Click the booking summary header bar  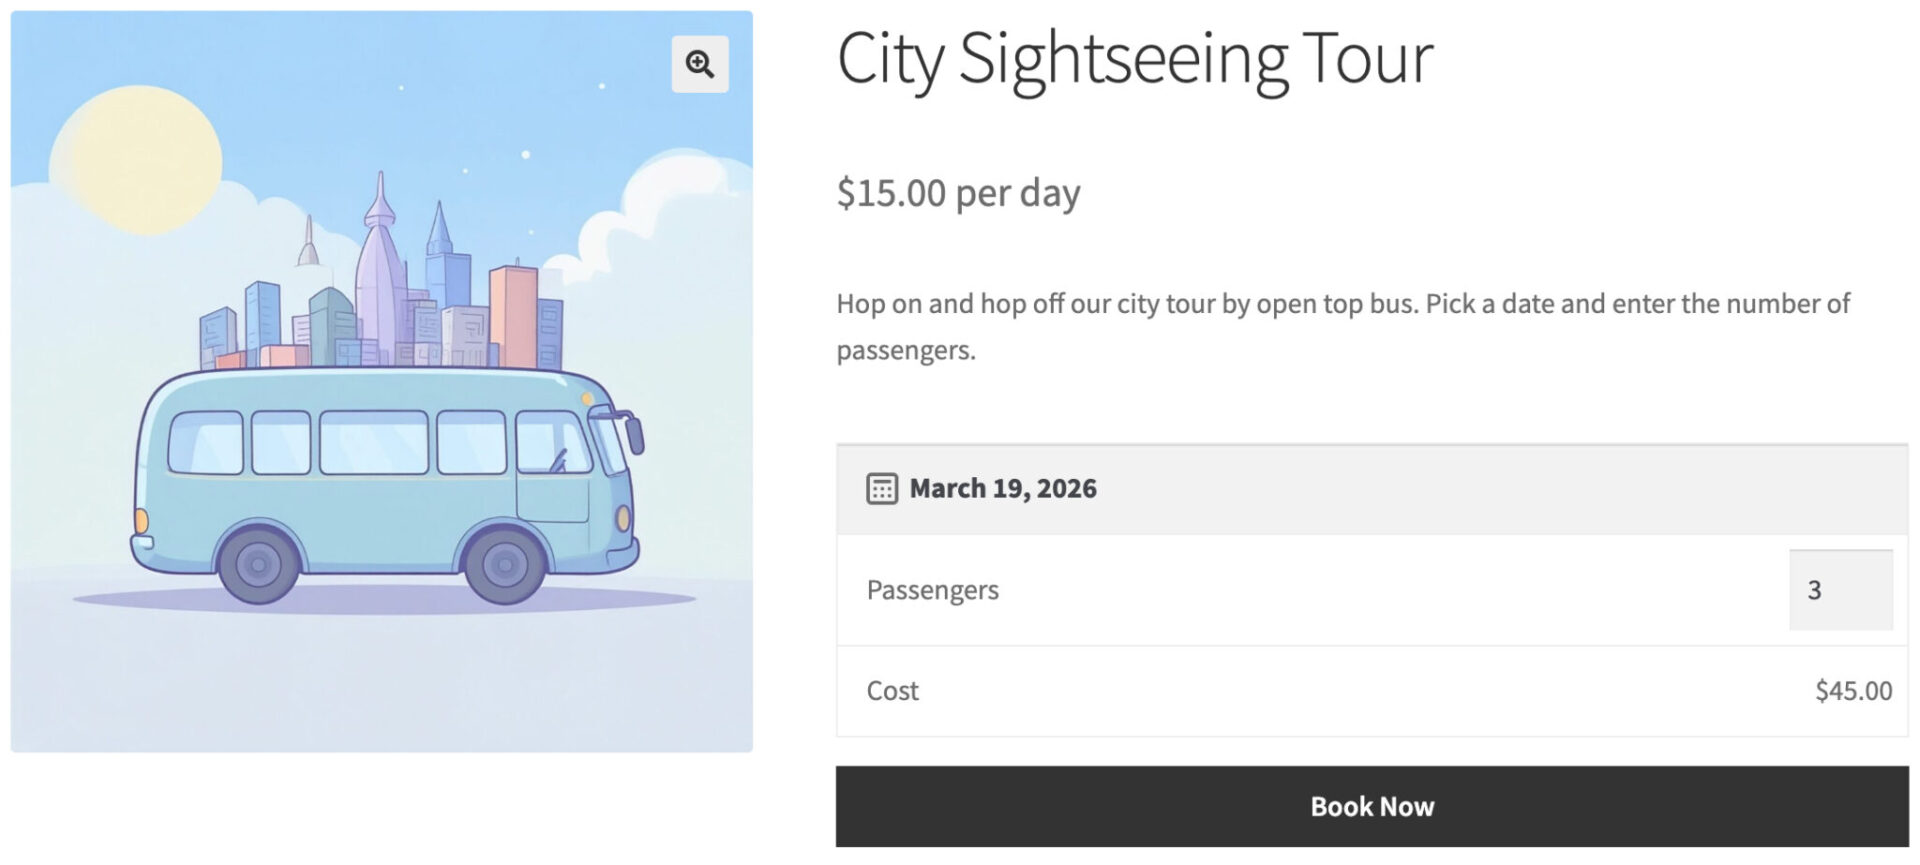(1370, 488)
